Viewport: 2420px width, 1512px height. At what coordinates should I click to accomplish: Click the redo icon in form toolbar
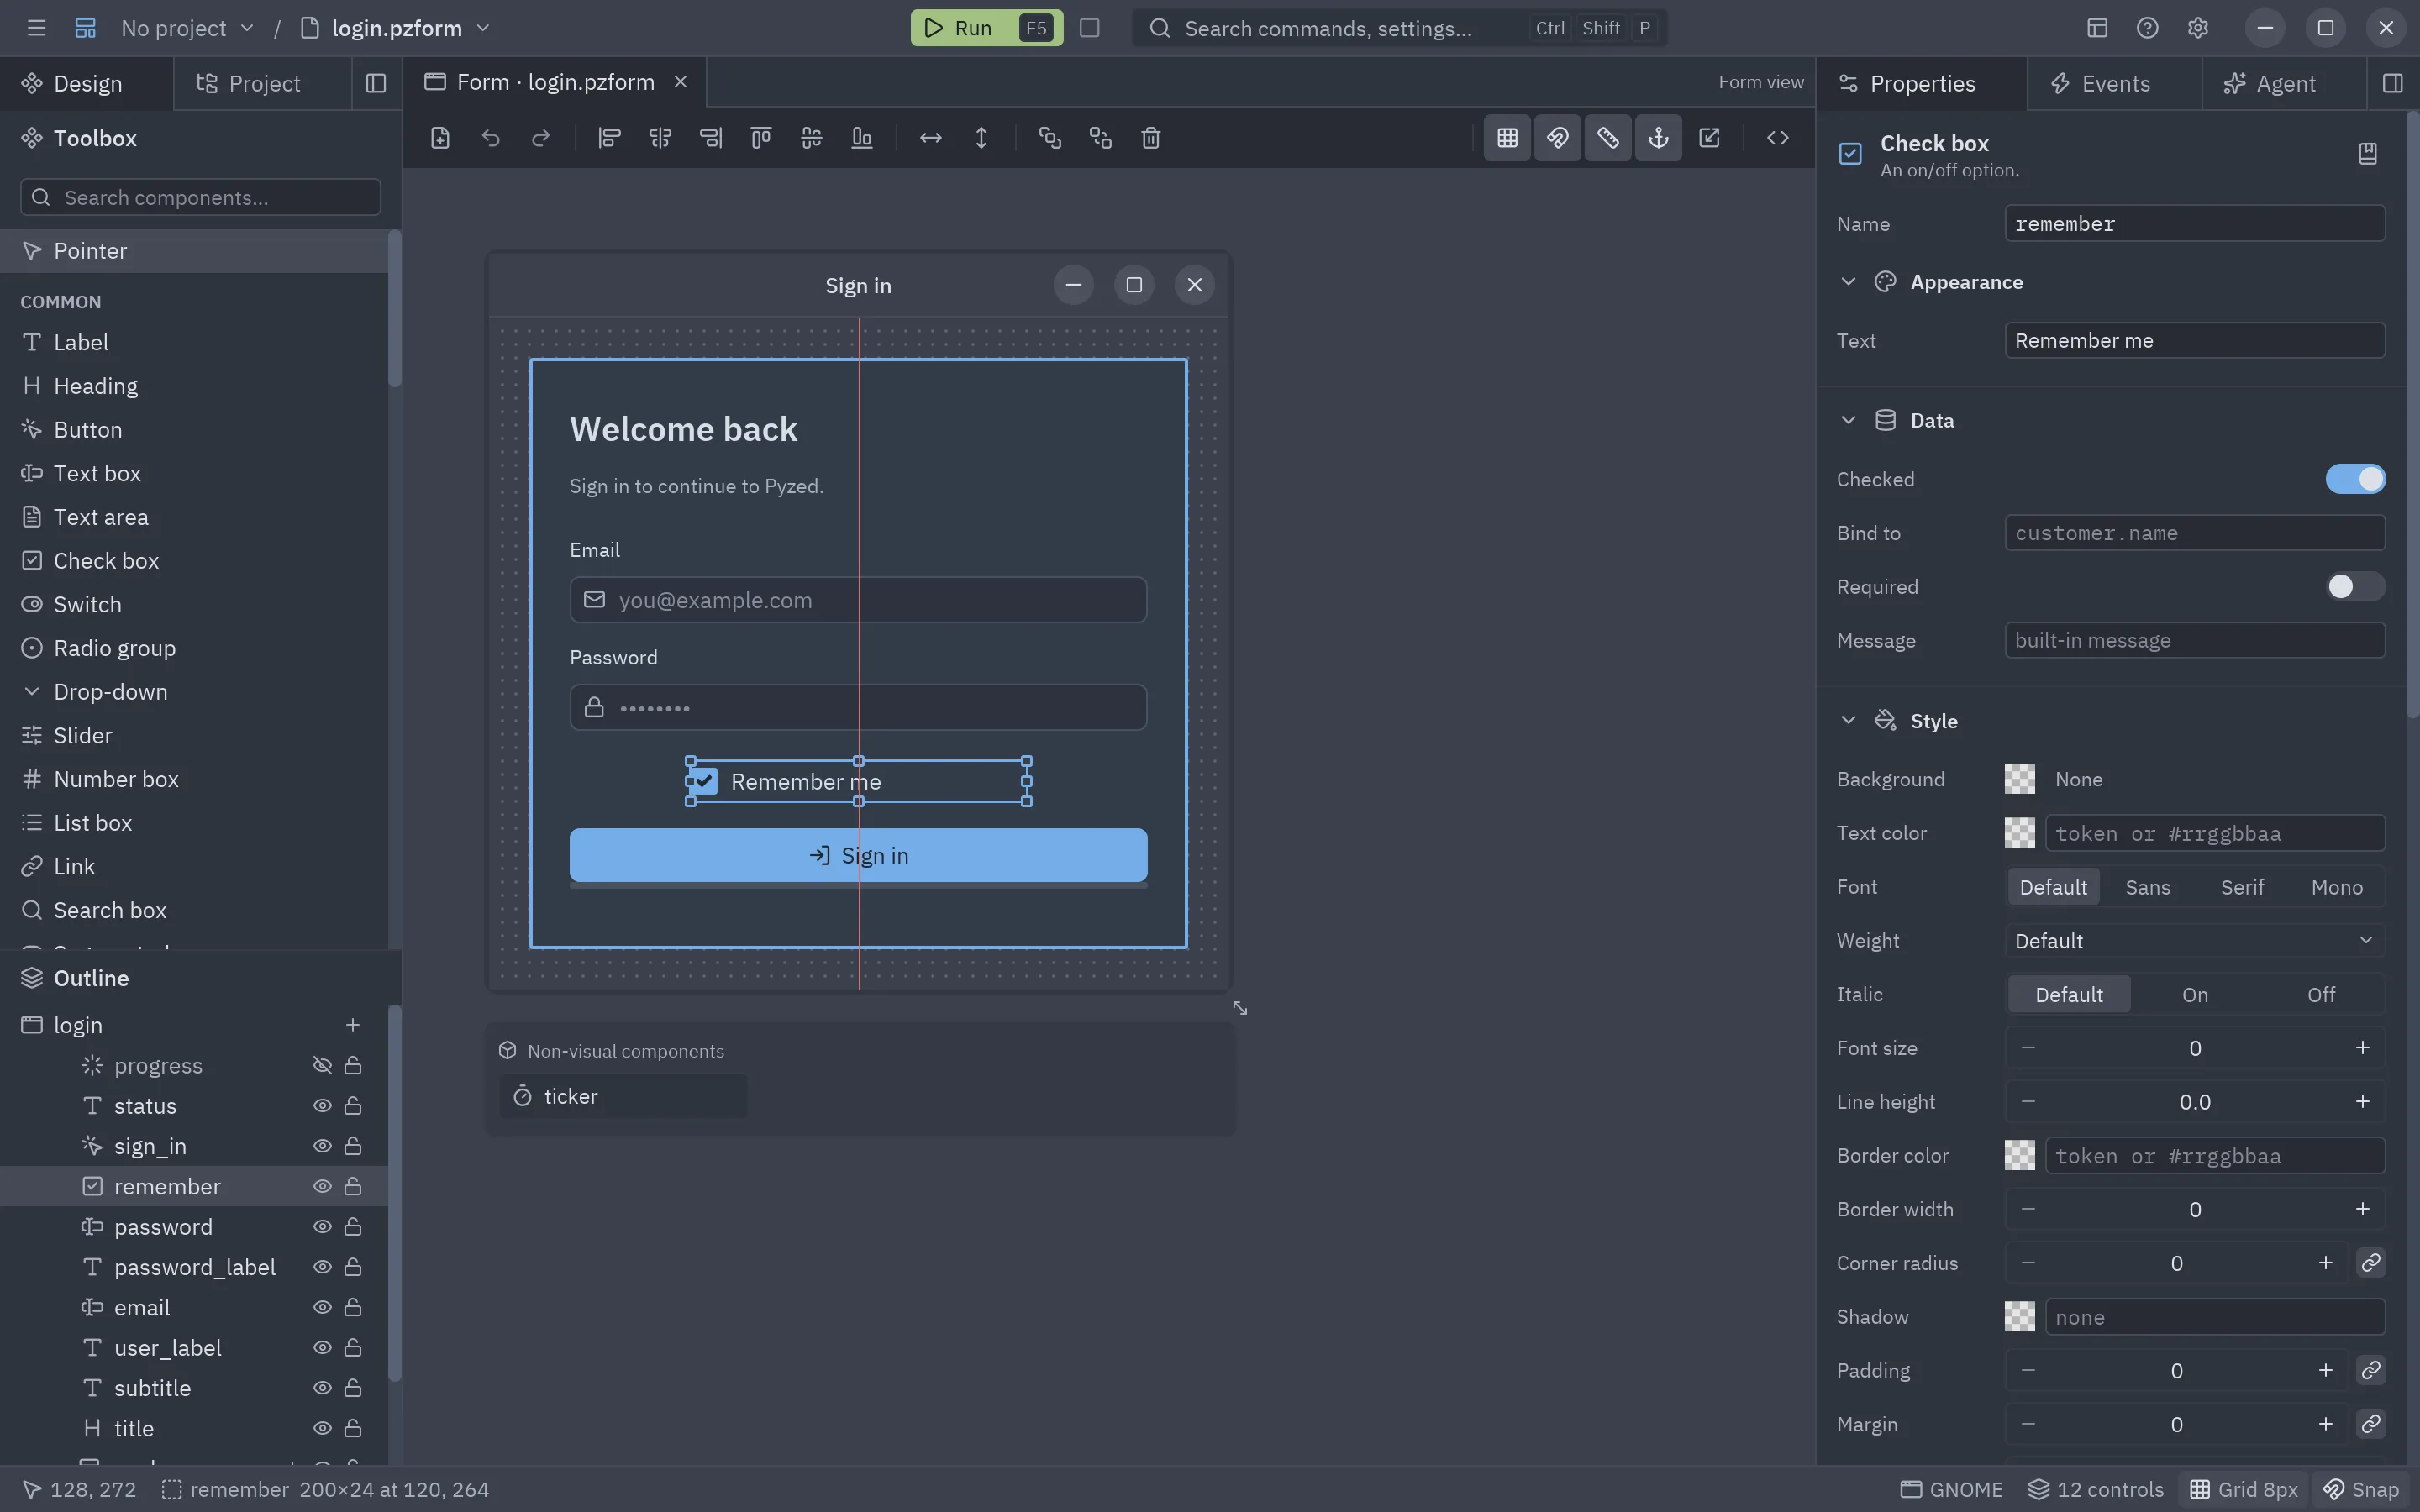click(541, 138)
